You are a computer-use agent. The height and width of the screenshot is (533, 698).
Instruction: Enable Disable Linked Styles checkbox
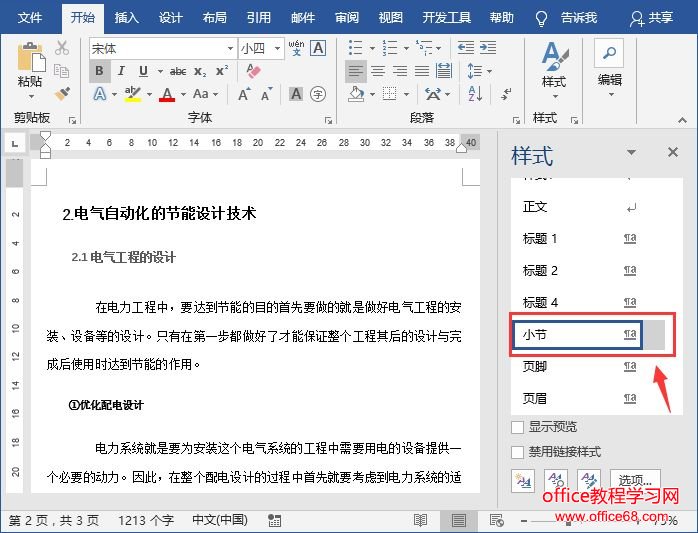[517, 452]
